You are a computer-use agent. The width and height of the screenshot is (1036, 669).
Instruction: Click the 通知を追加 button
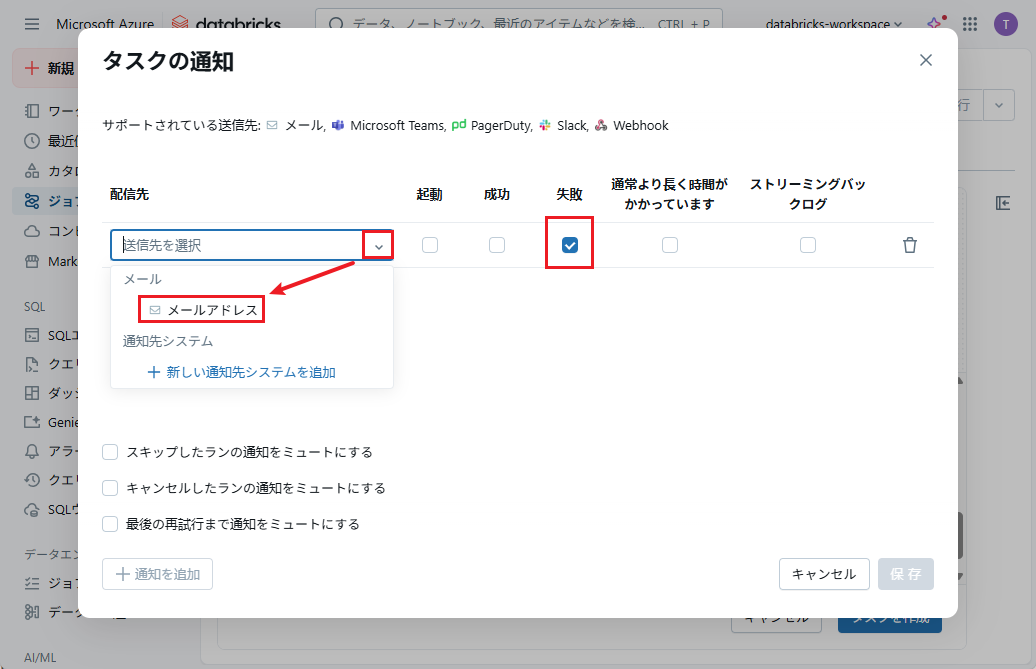(157, 574)
